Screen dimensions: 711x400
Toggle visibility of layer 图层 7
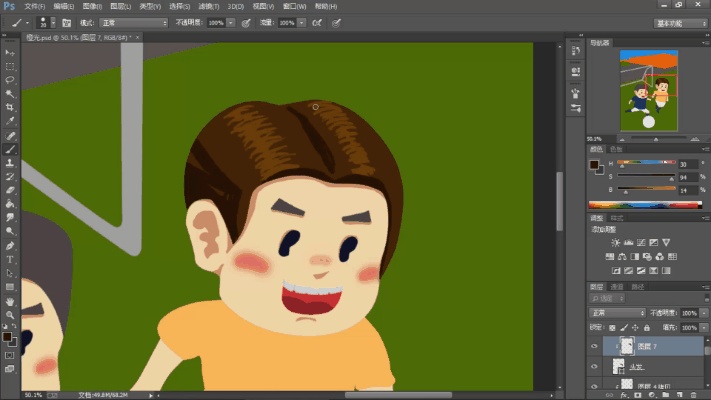(595, 345)
